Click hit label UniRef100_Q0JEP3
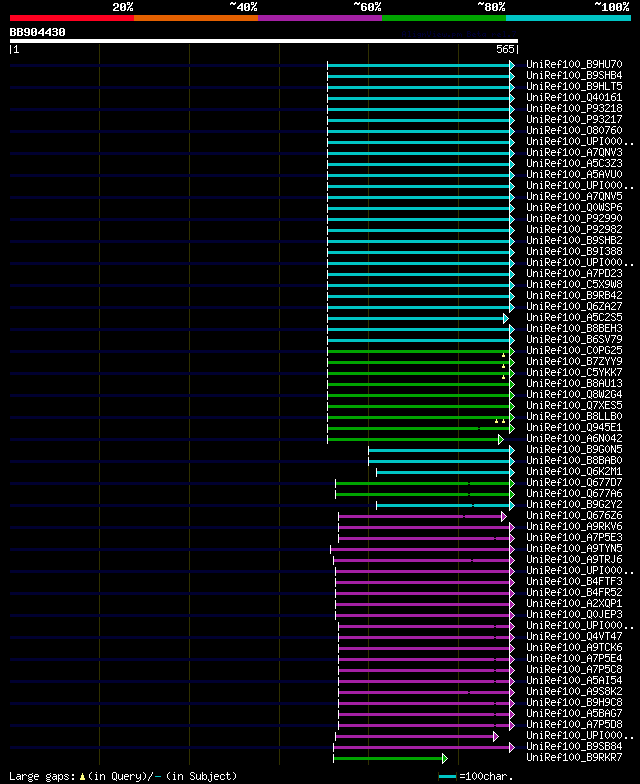The image size is (640, 784). tap(574, 614)
